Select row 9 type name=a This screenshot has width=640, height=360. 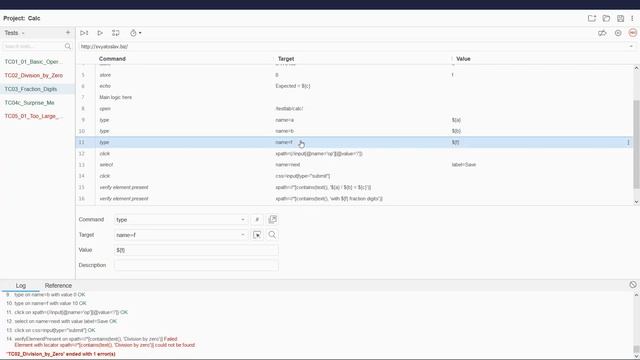[354, 120]
